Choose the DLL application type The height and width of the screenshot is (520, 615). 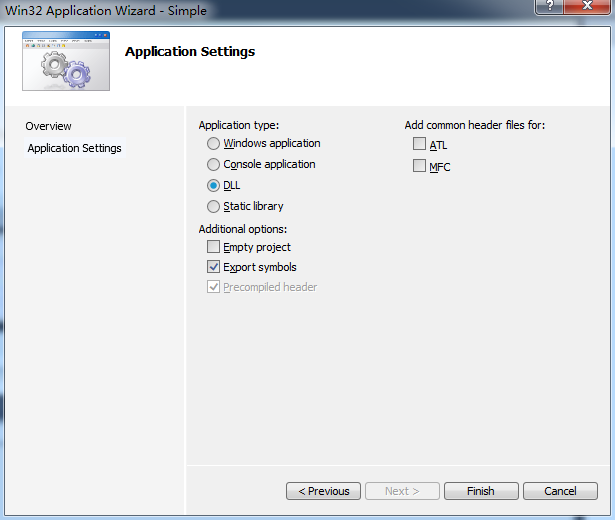click(213, 185)
